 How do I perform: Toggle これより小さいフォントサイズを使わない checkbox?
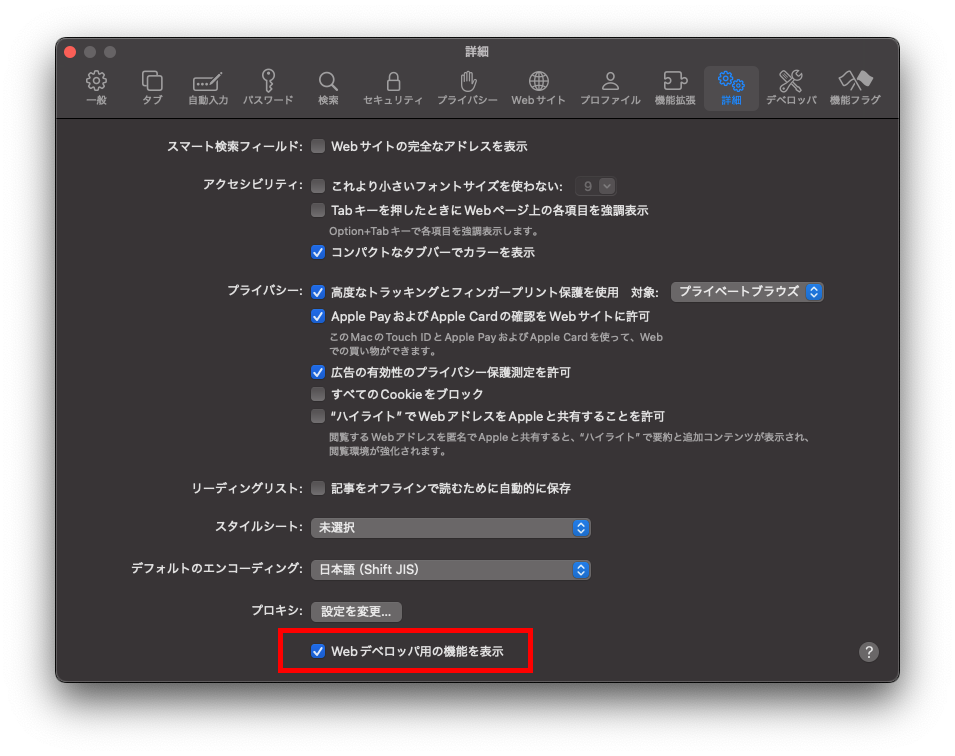click(x=318, y=186)
